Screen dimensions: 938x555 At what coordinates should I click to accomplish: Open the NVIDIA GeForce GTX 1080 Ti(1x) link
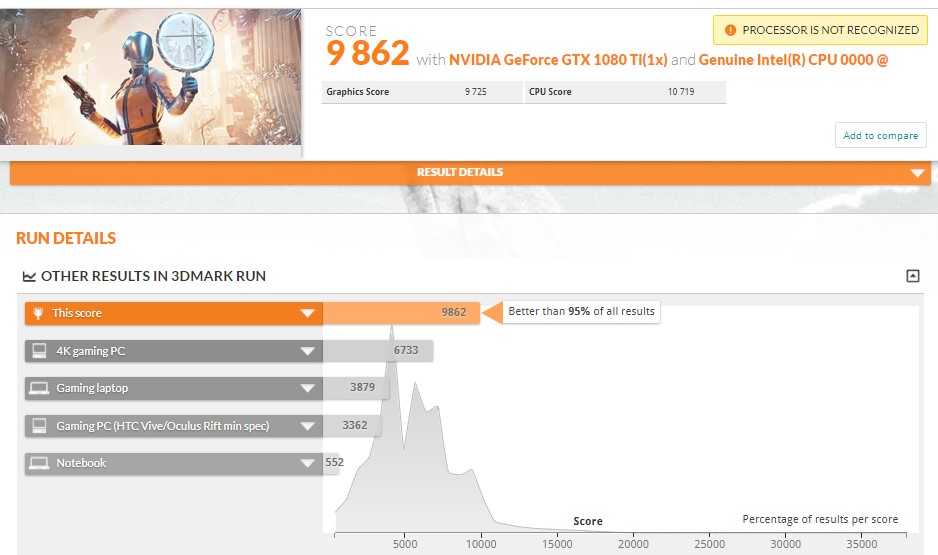(558, 60)
